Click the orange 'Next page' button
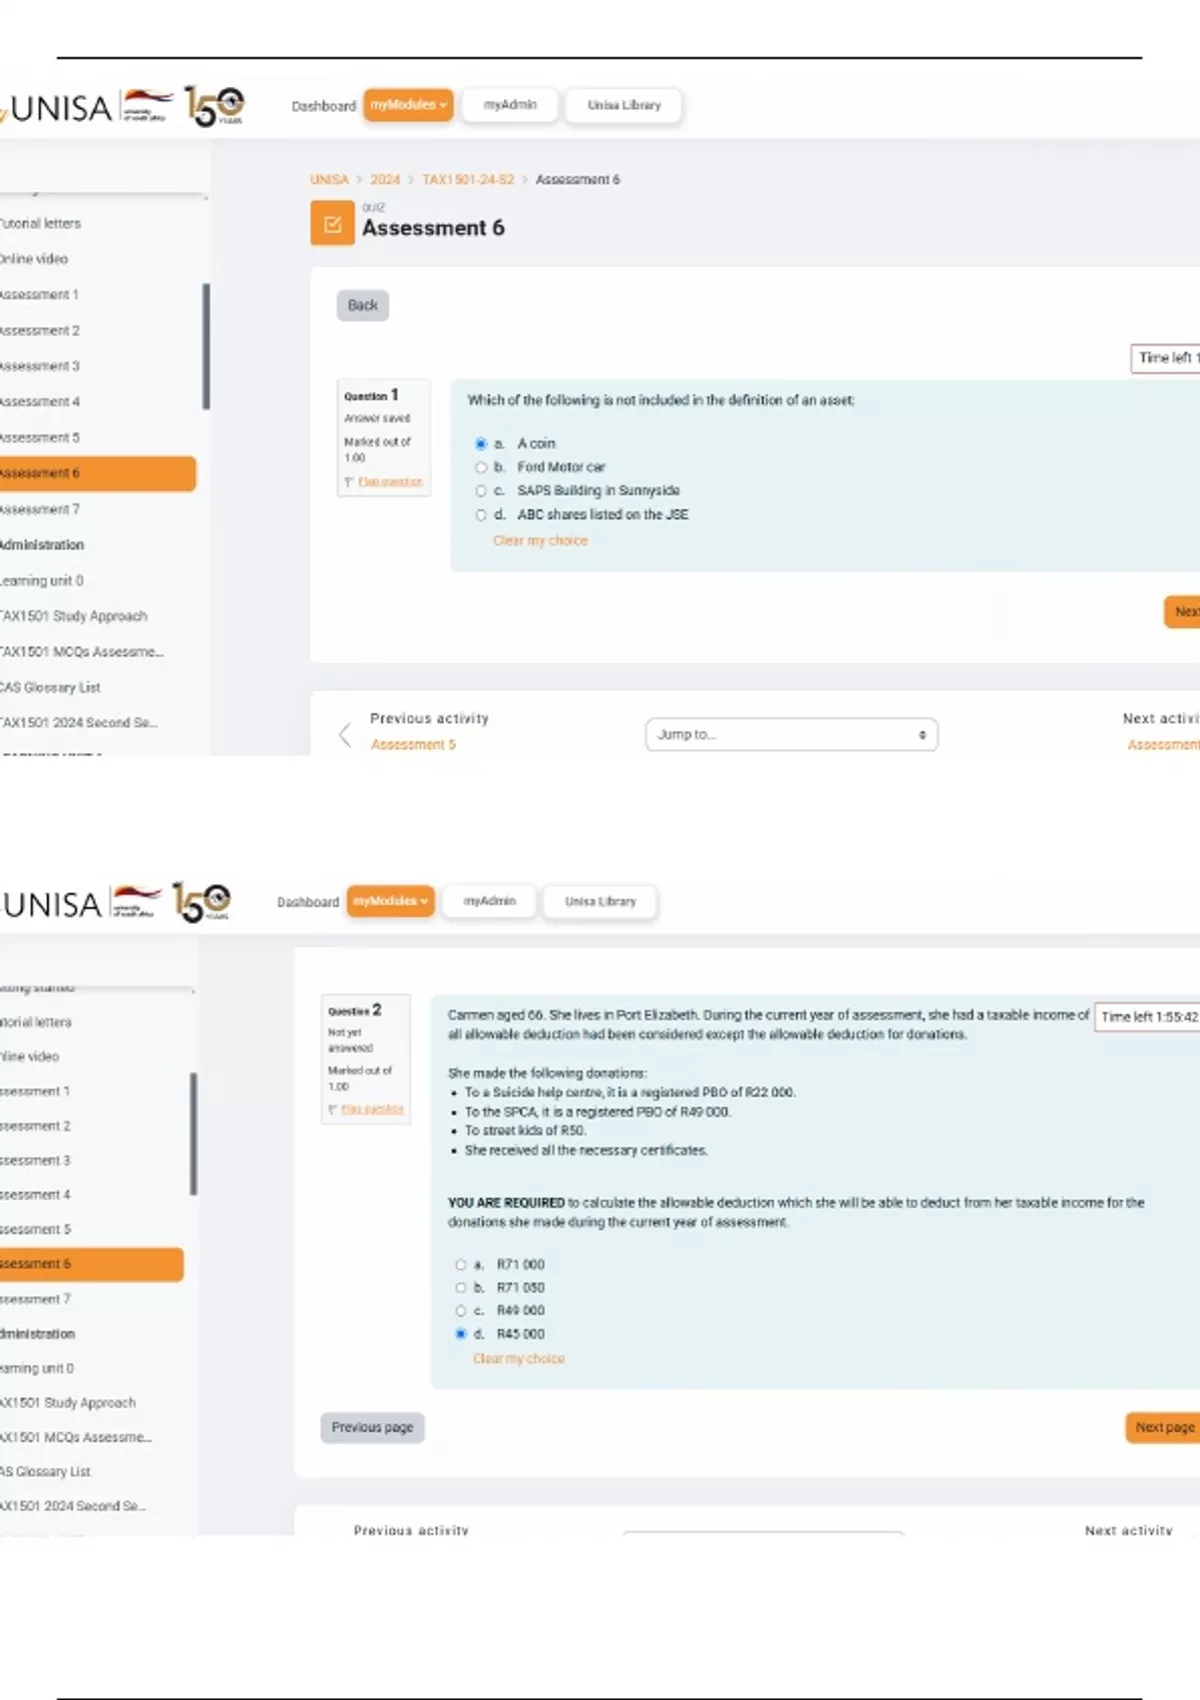 pos(1164,1428)
